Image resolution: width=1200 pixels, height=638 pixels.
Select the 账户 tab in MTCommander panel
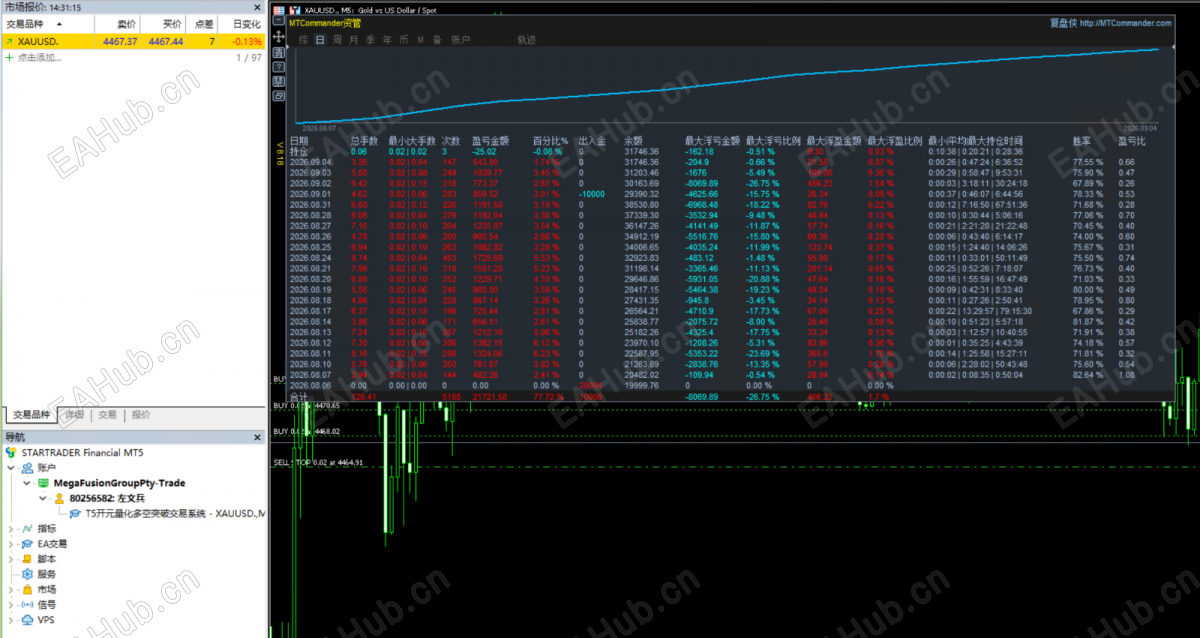click(461, 40)
